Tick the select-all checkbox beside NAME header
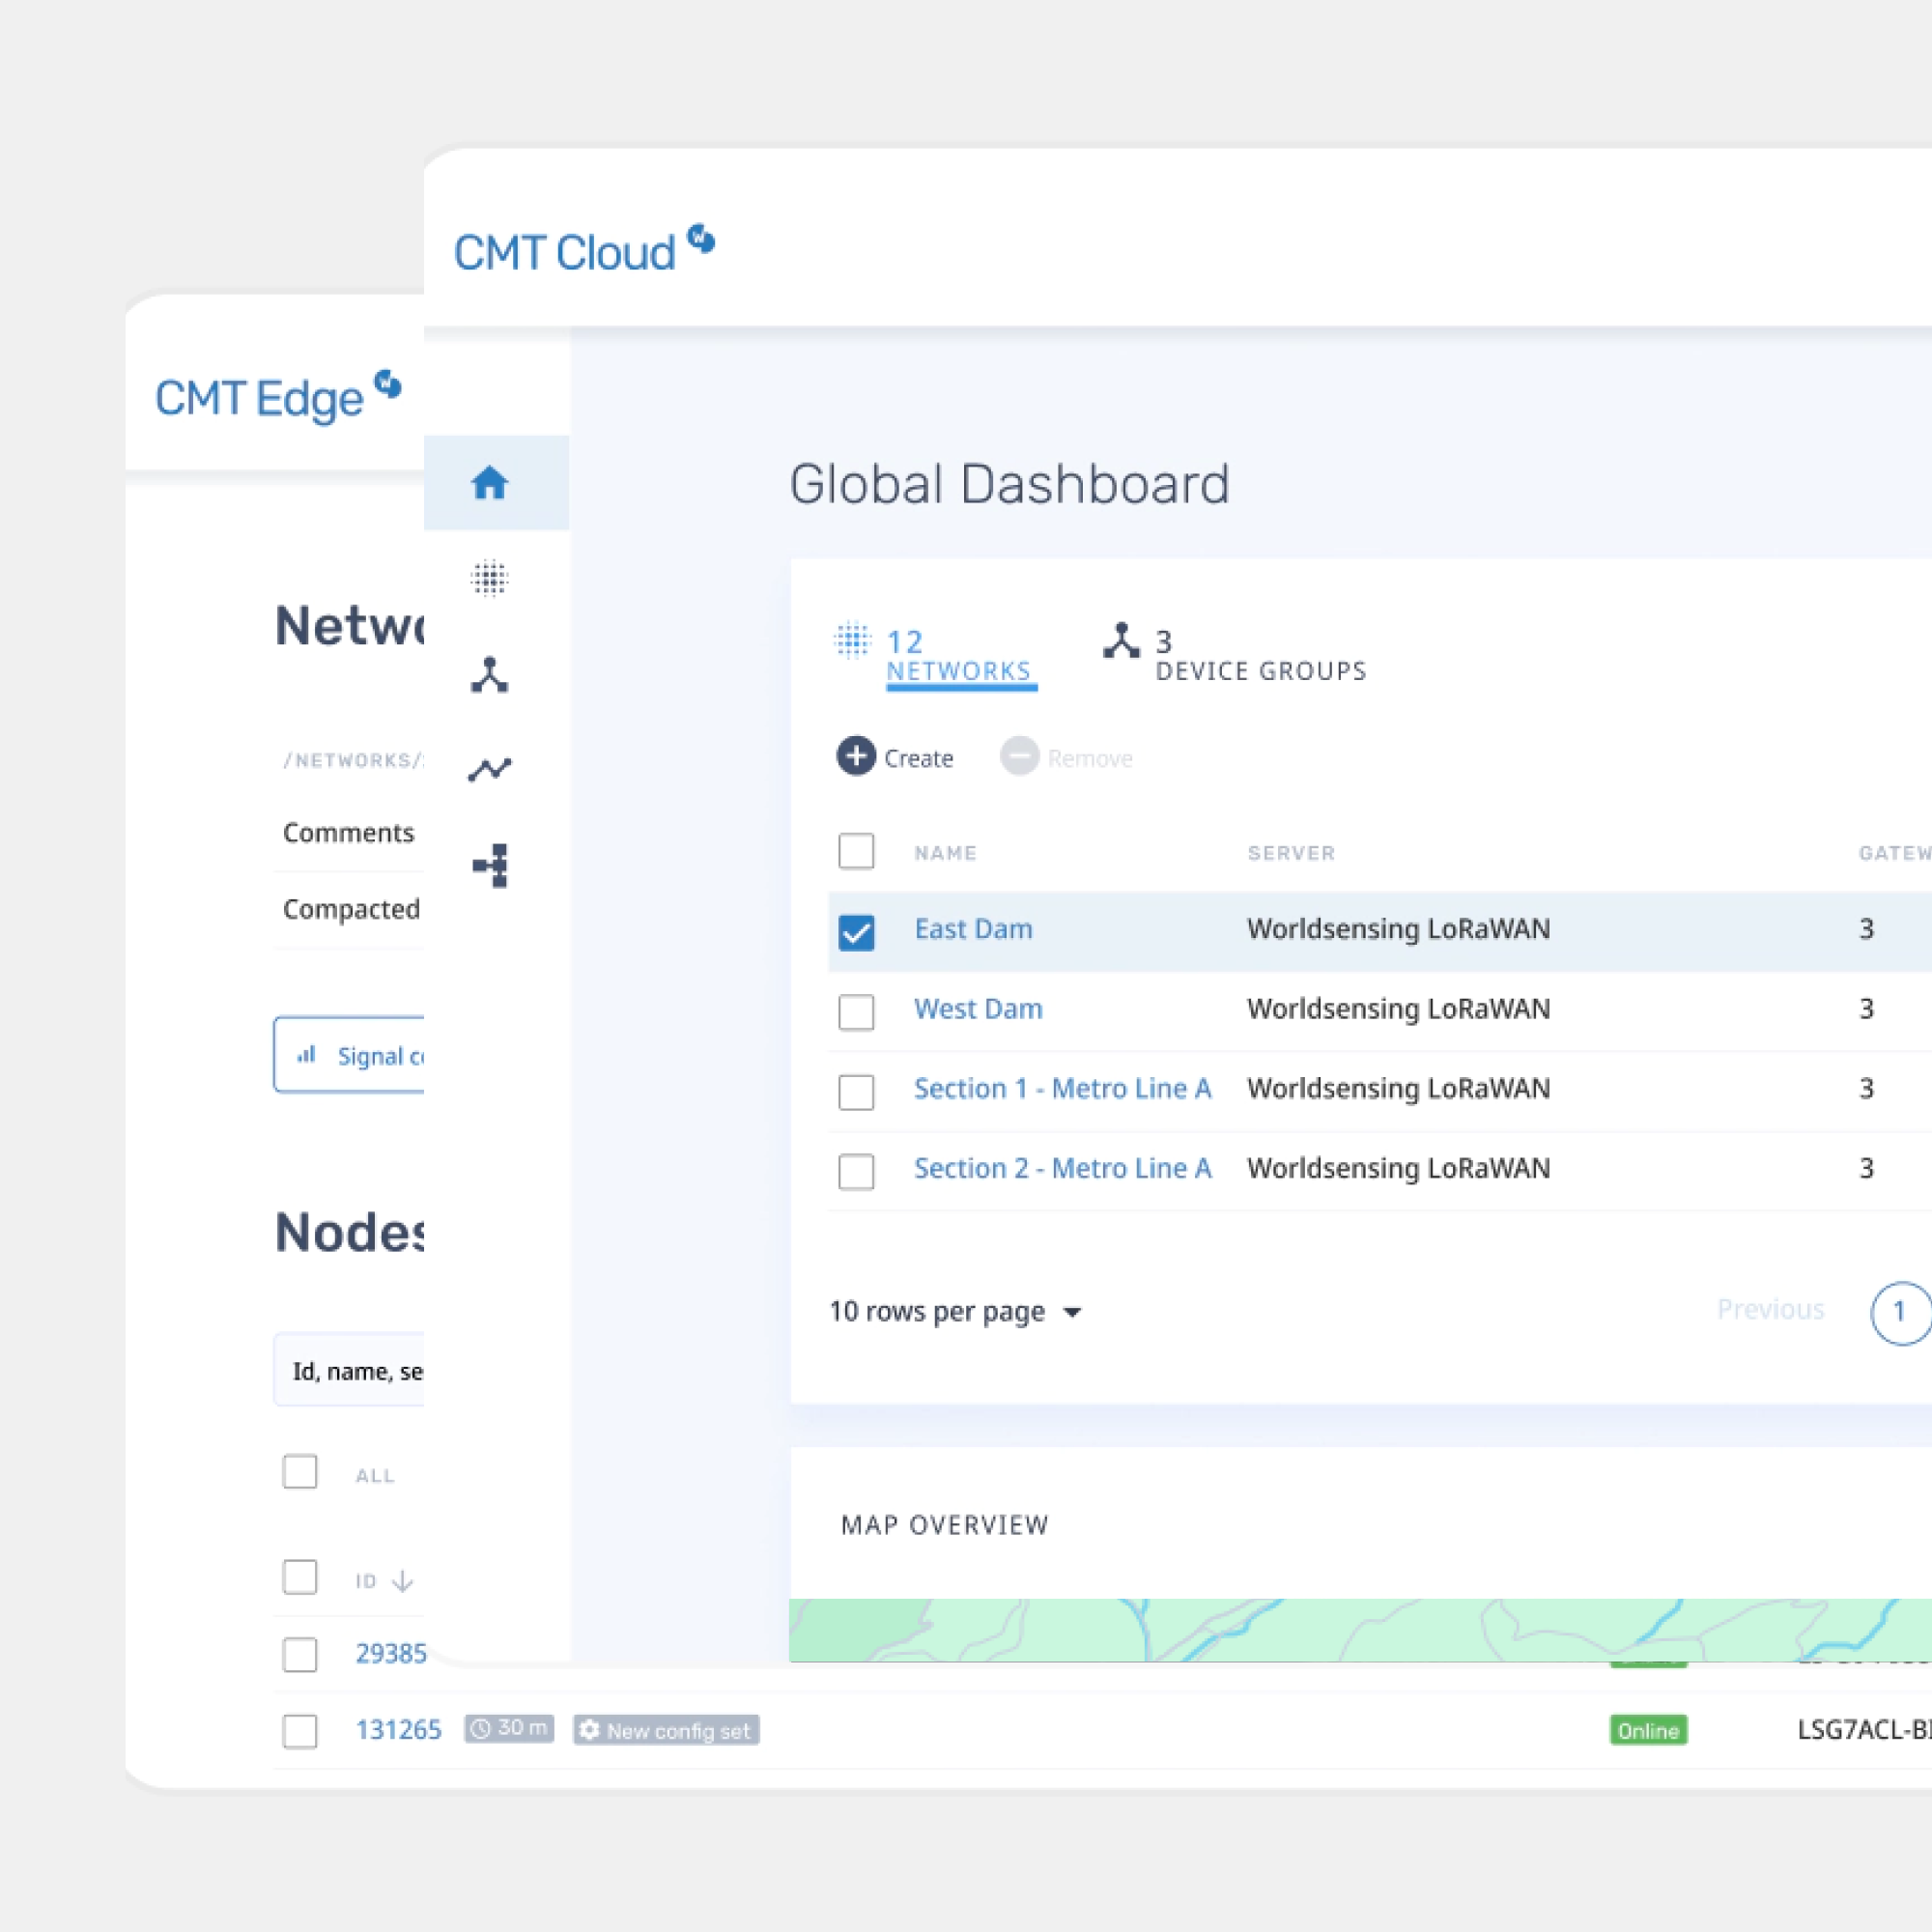1932x1932 pixels. tap(856, 852)
